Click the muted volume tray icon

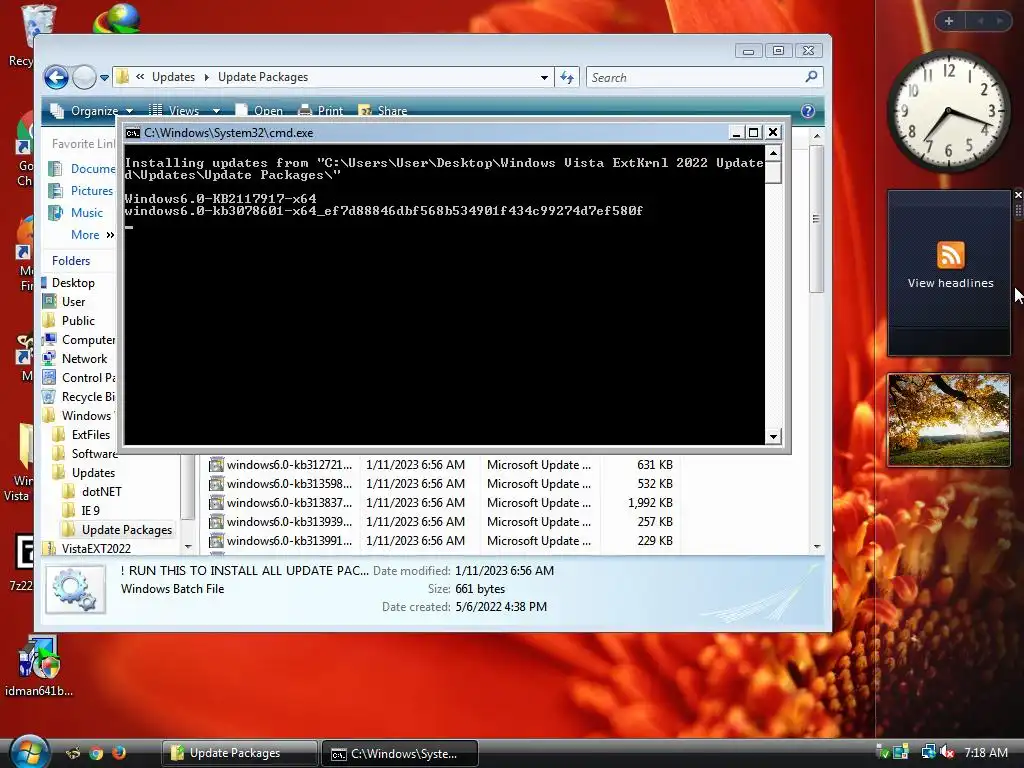(947, 752)
